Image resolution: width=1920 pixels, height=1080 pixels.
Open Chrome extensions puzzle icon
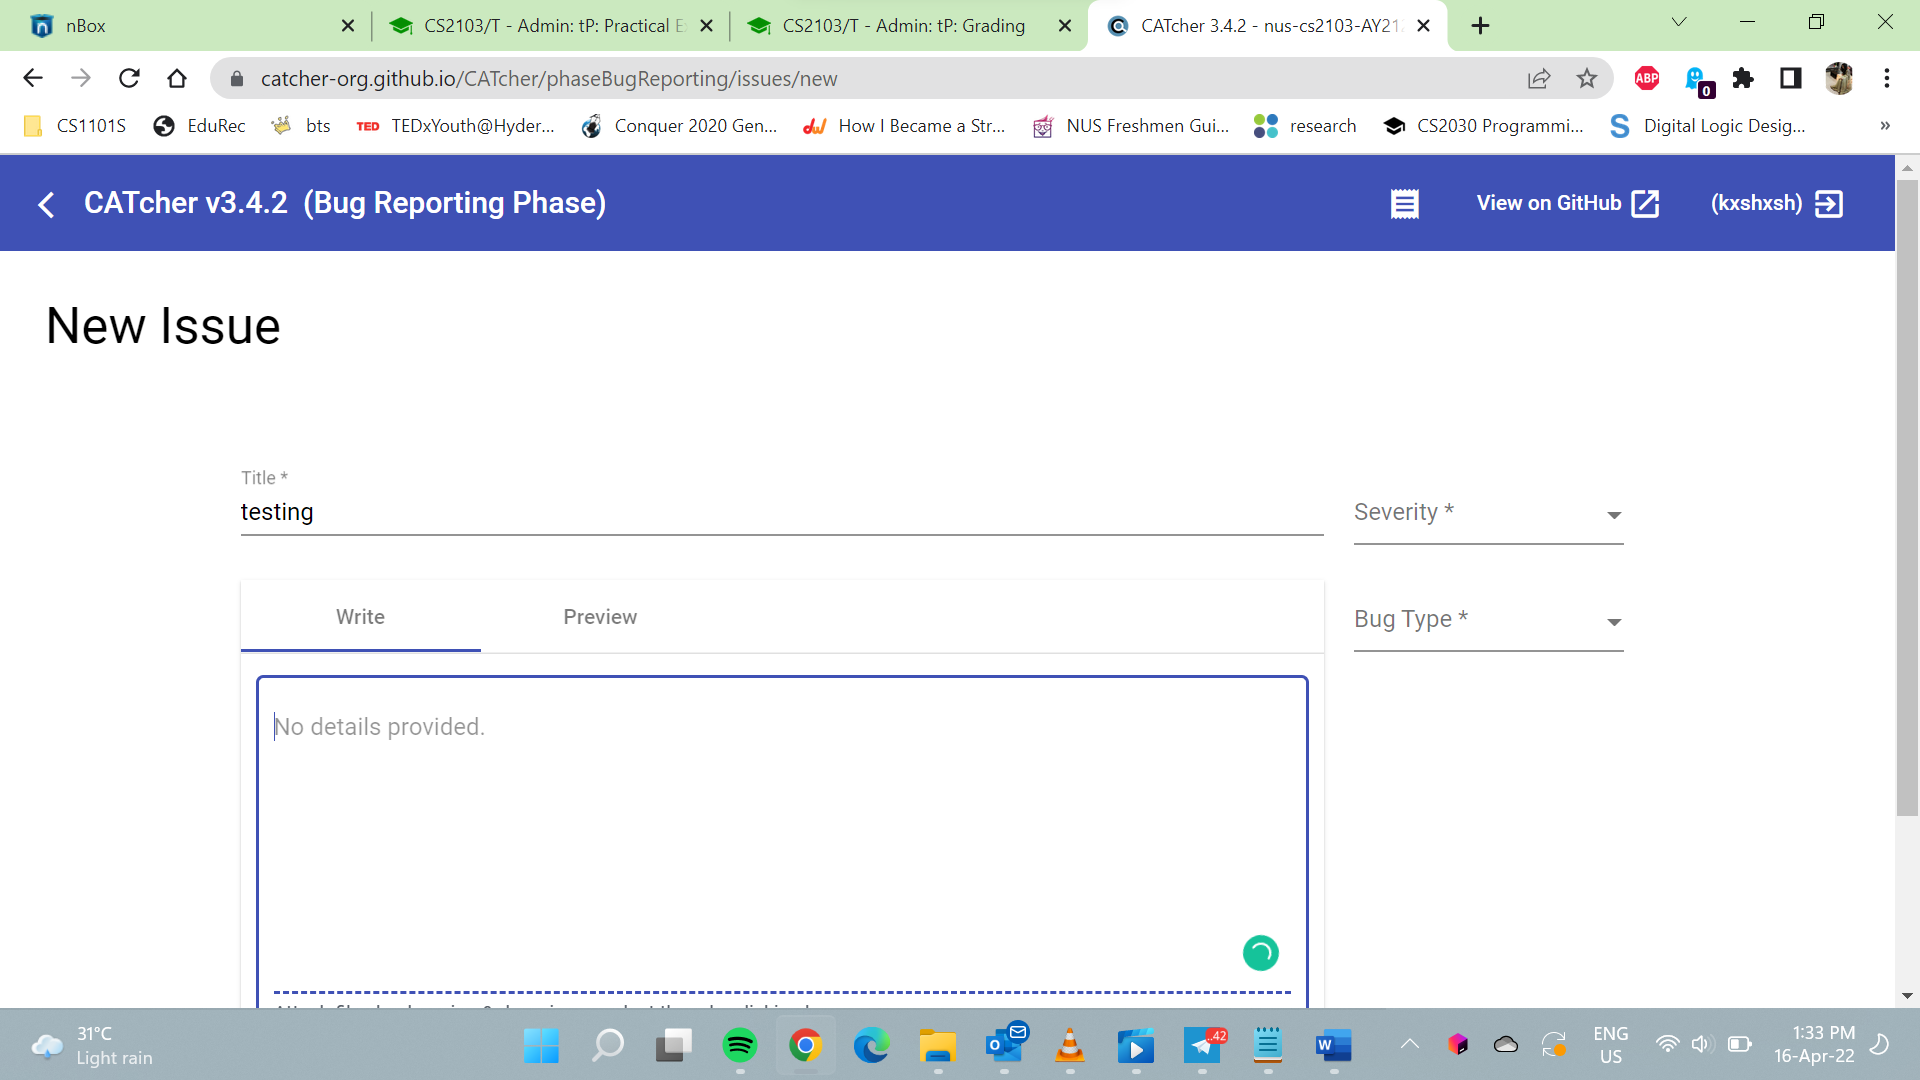pyautogui.click(x=1743, y=78)
